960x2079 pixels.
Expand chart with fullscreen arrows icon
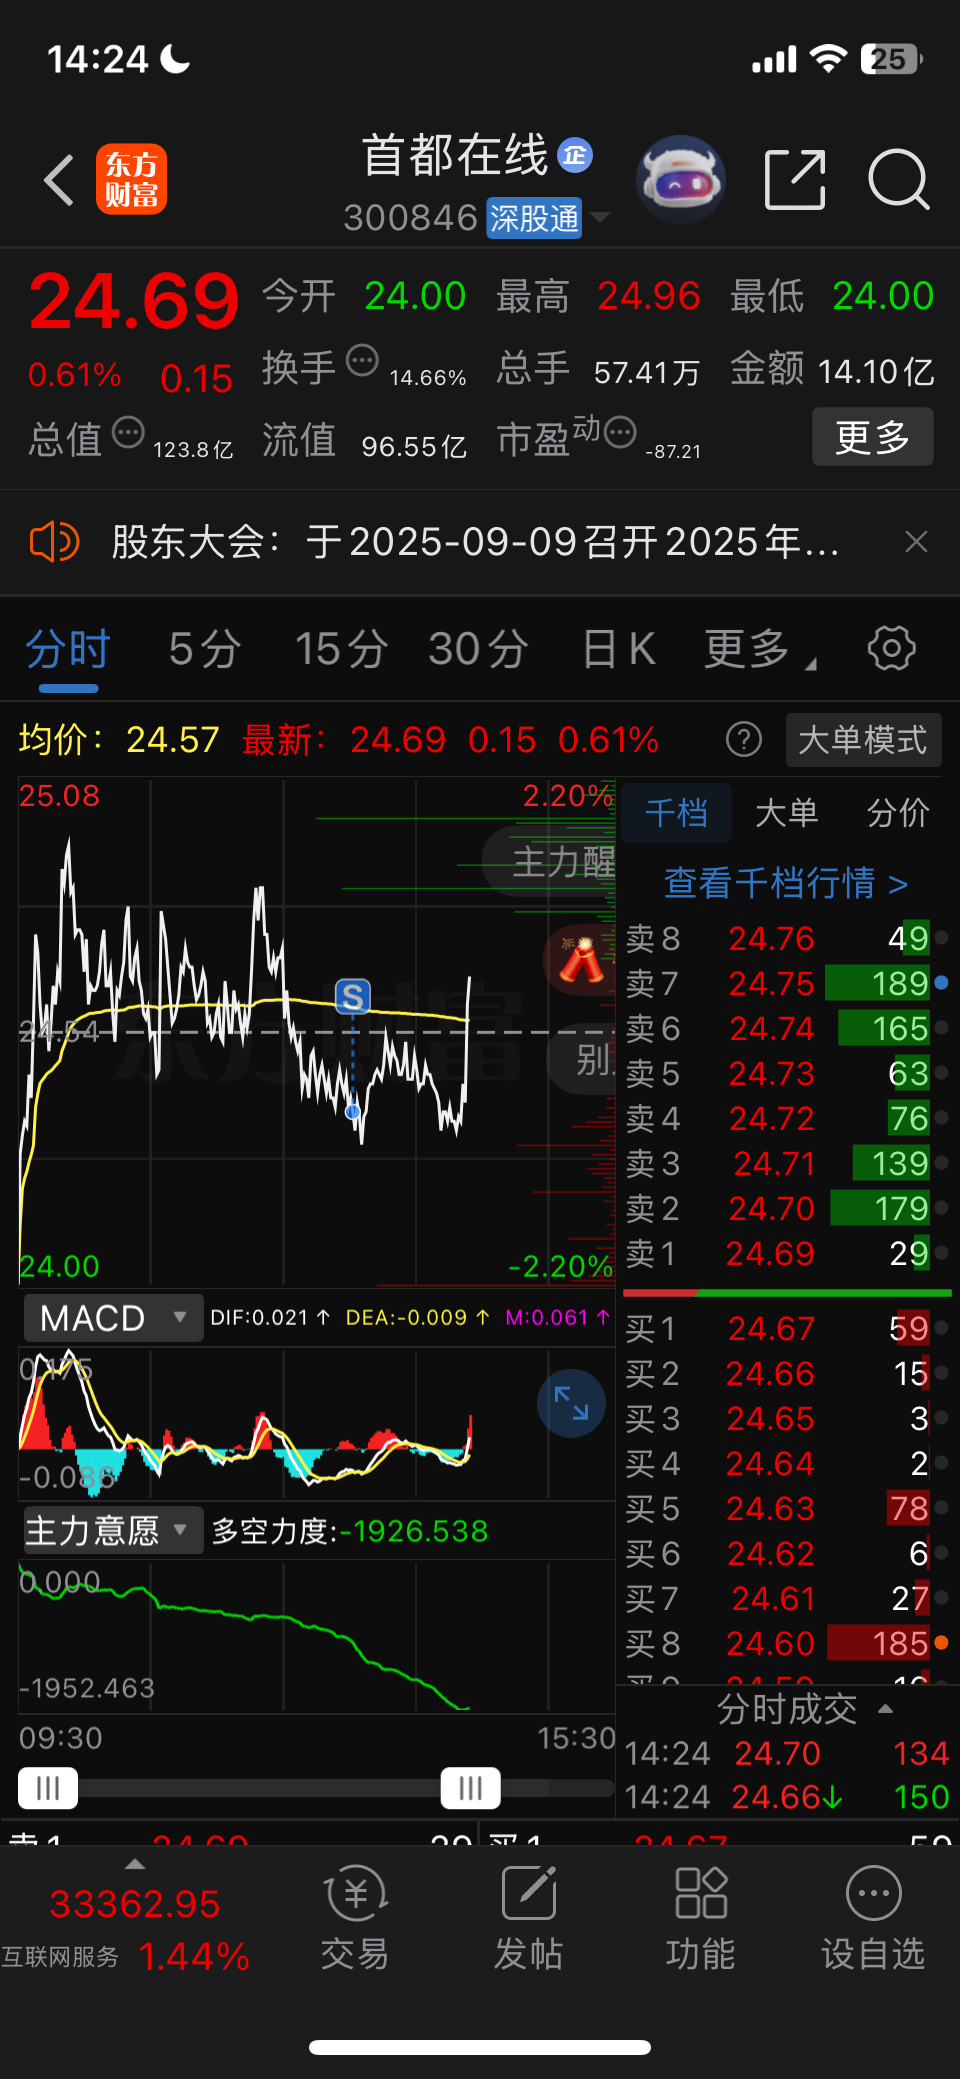[571, 1403]
